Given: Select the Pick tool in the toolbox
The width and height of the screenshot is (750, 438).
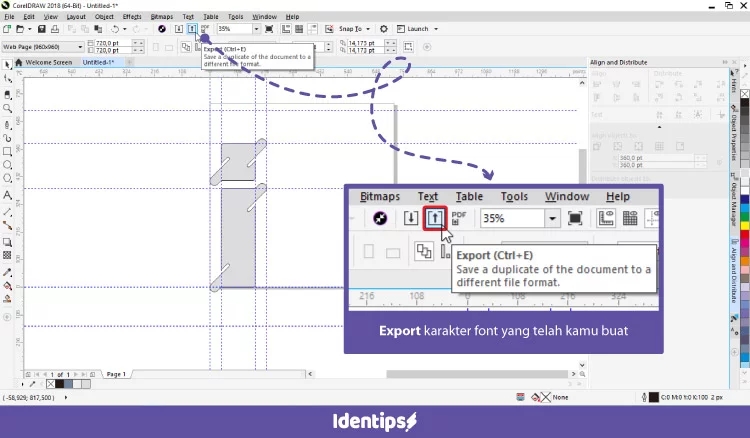Looking at the screenshot, I should click(8, 64).
